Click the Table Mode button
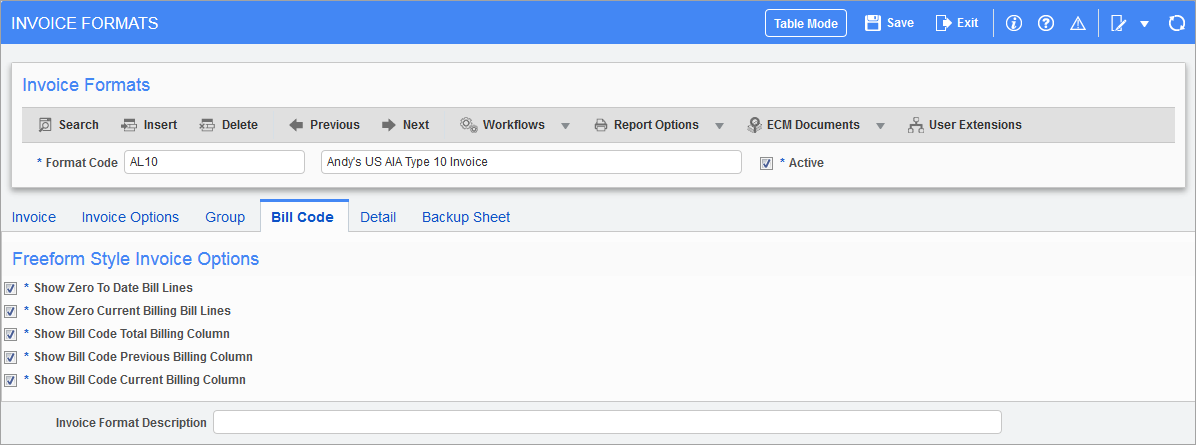The image size is (1196, 445). click(x=806, y=23)
